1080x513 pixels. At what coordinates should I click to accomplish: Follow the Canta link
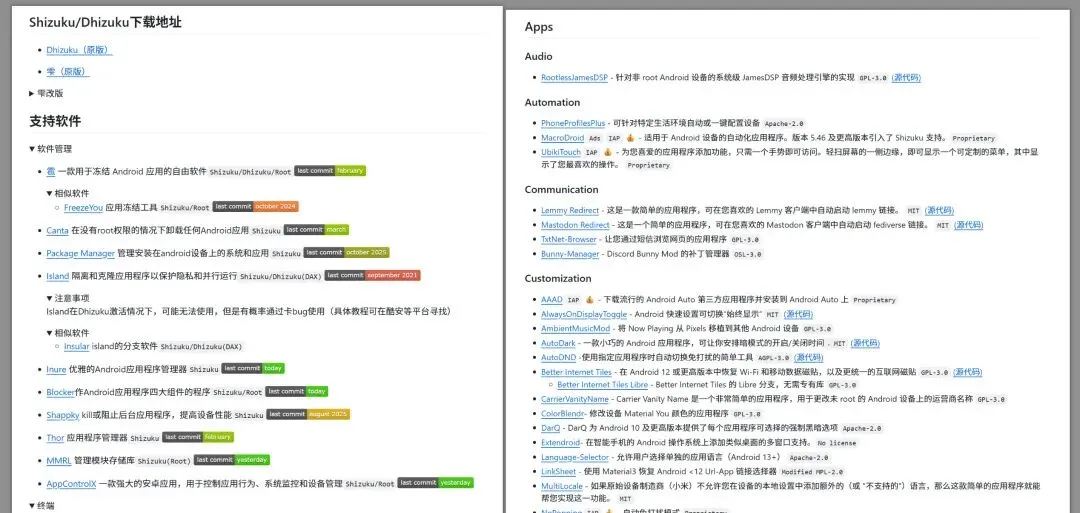tap(57, 231)
